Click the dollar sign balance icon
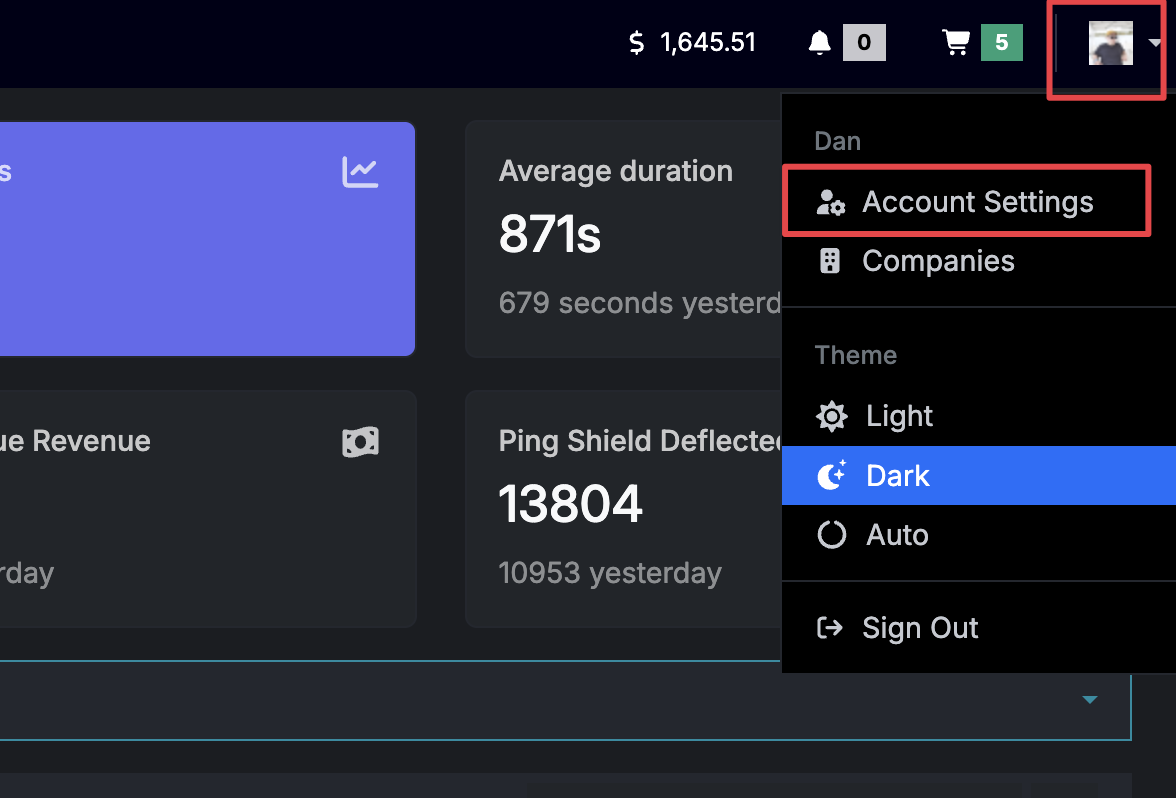The height and width of the screenshot is (798, 1176). (x=636, y=43)
